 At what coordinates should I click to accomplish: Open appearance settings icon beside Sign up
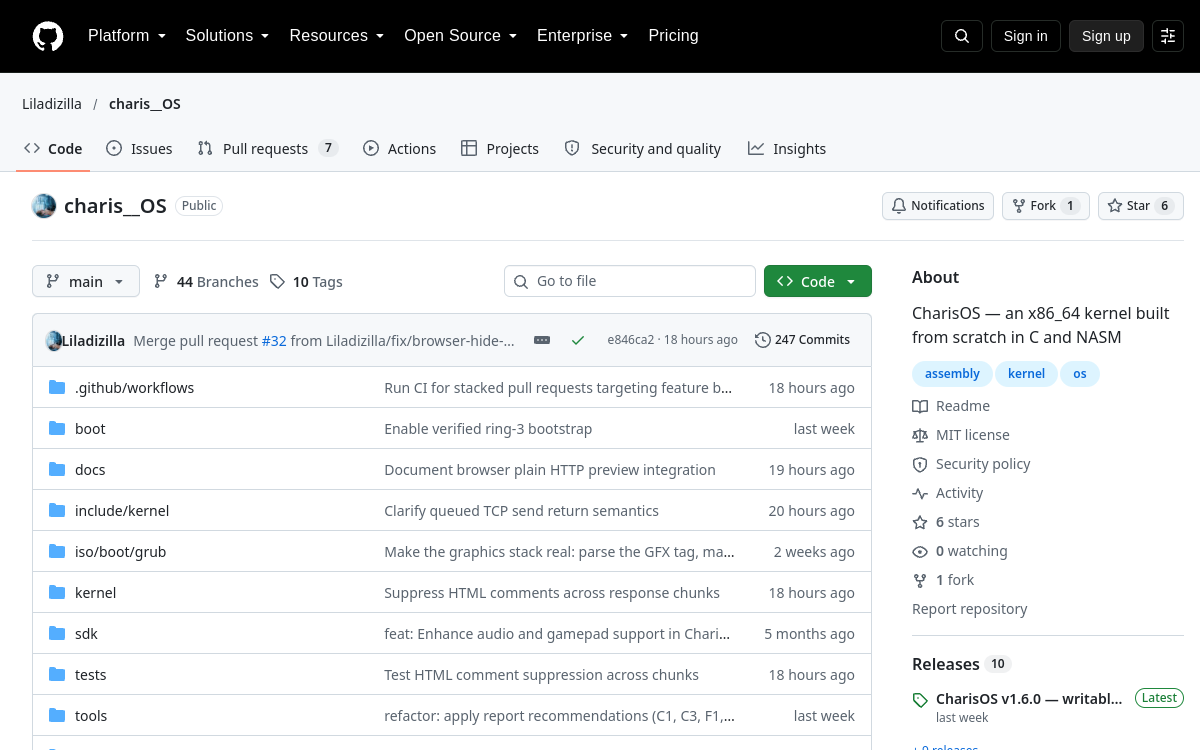point(1168,36)
